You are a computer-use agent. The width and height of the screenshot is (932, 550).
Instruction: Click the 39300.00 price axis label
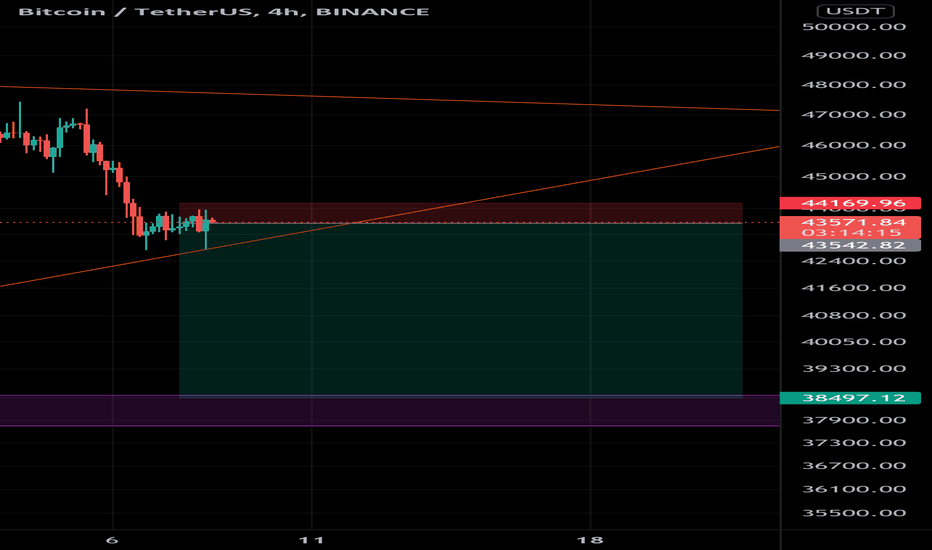854,369
